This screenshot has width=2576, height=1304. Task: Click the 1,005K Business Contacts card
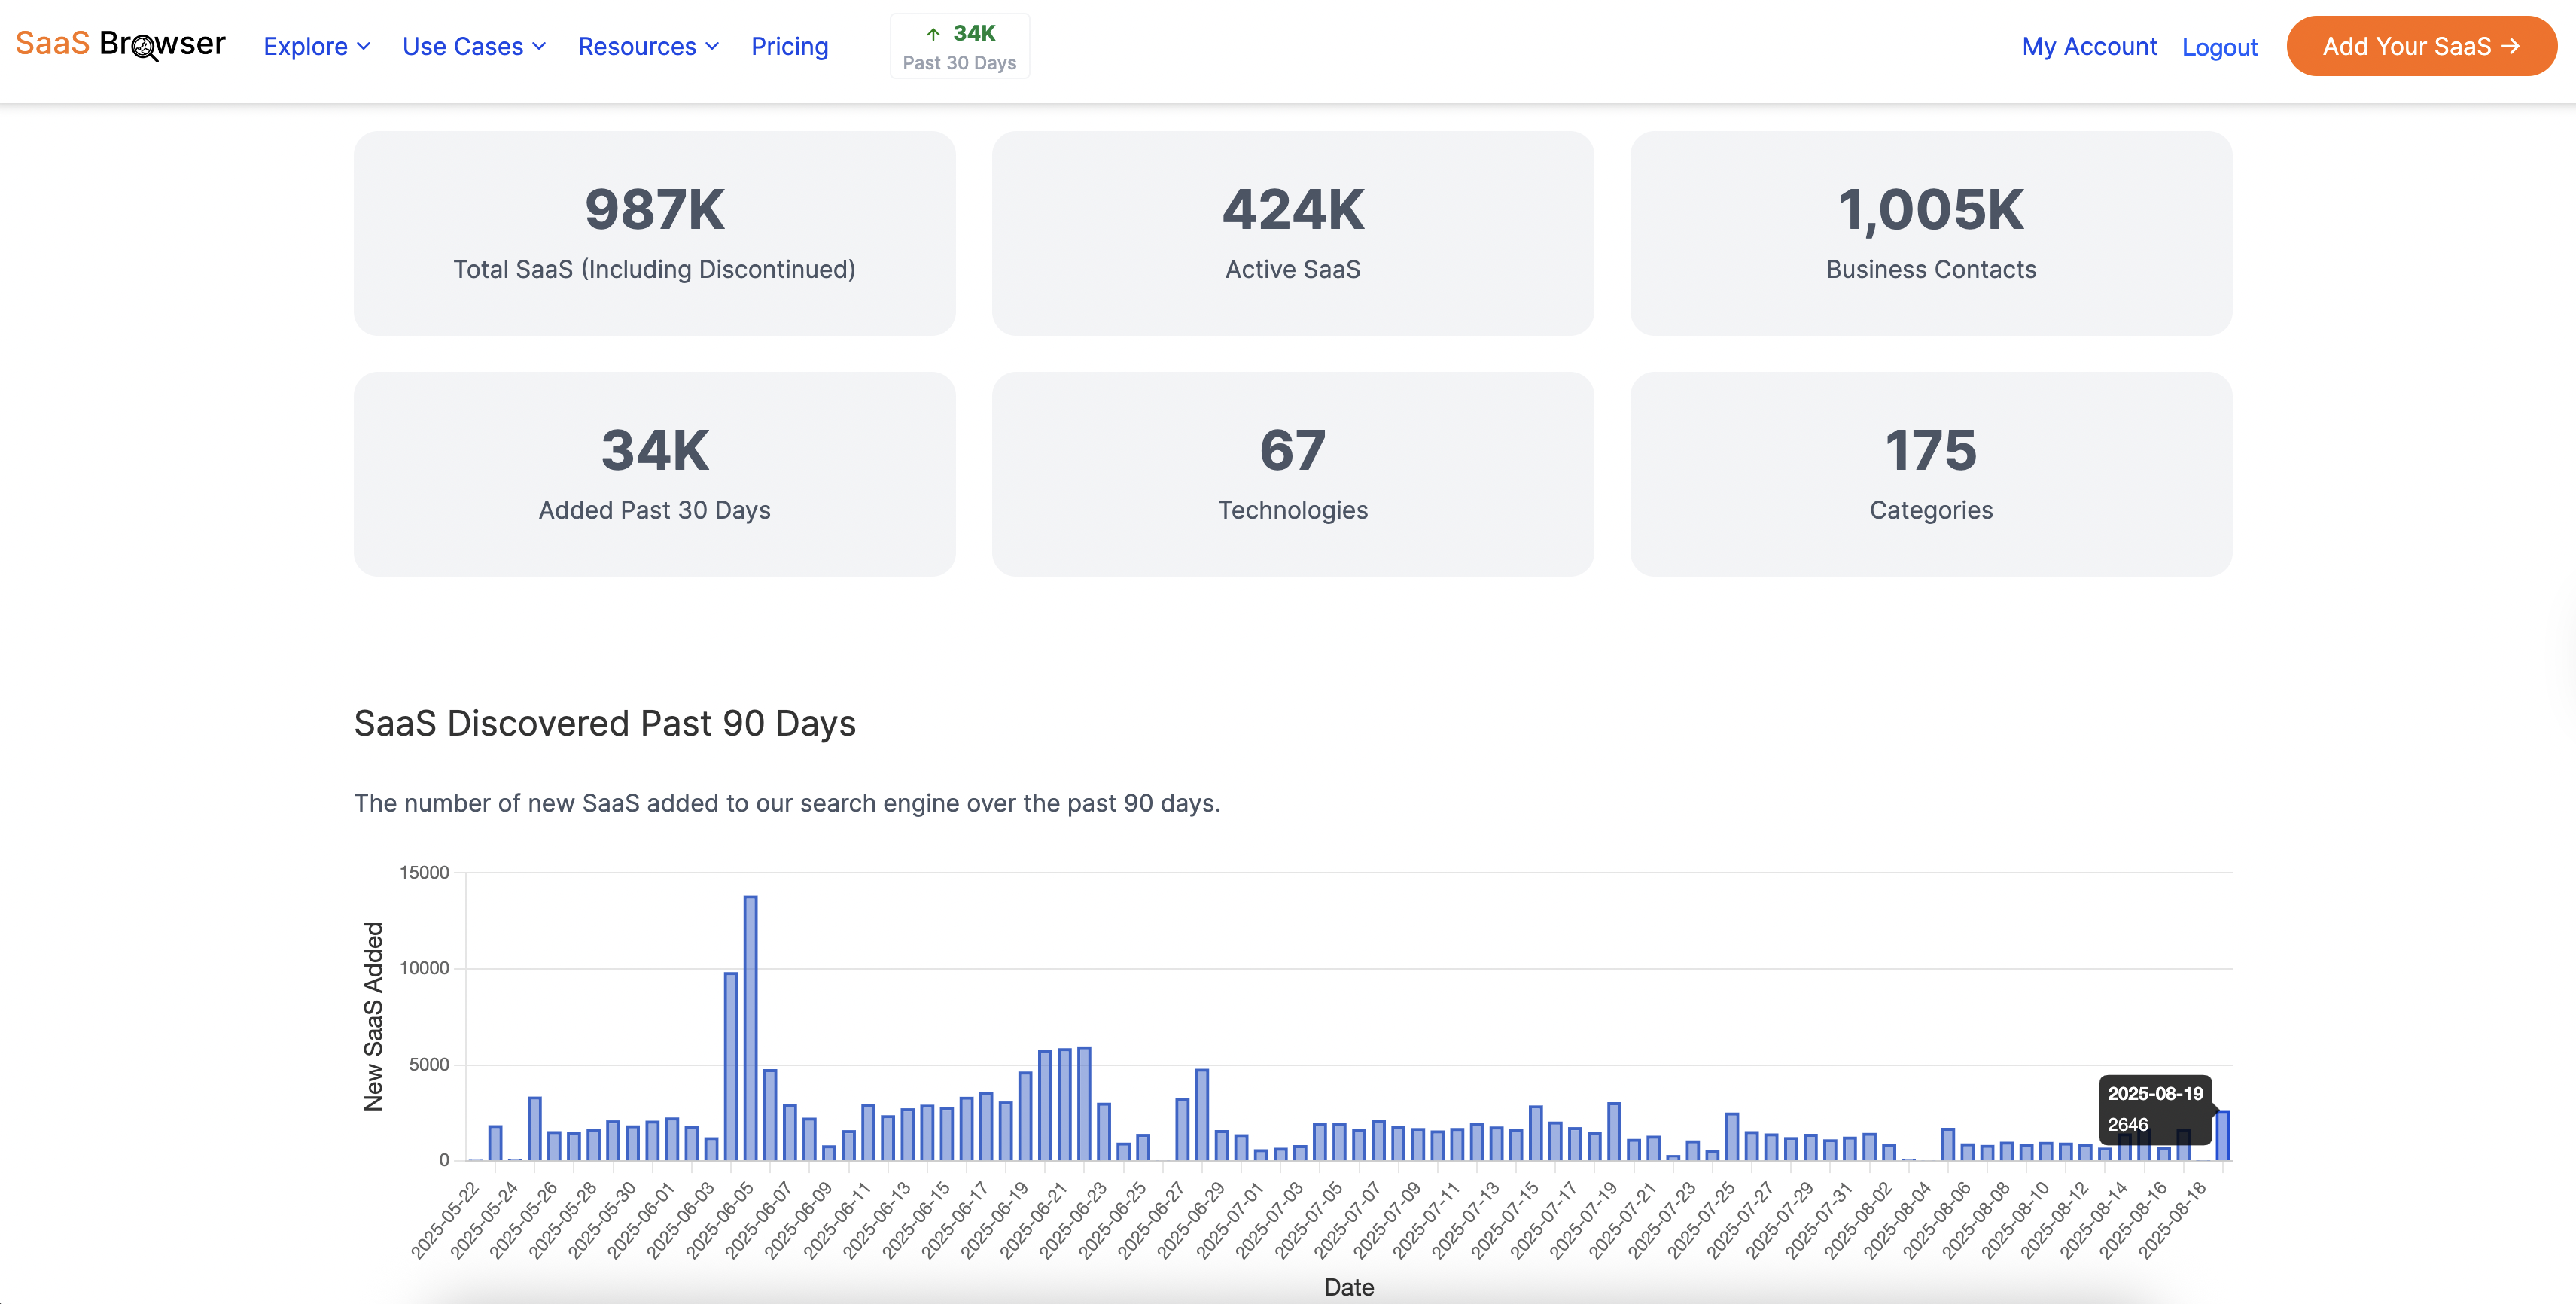point(1930,232)
